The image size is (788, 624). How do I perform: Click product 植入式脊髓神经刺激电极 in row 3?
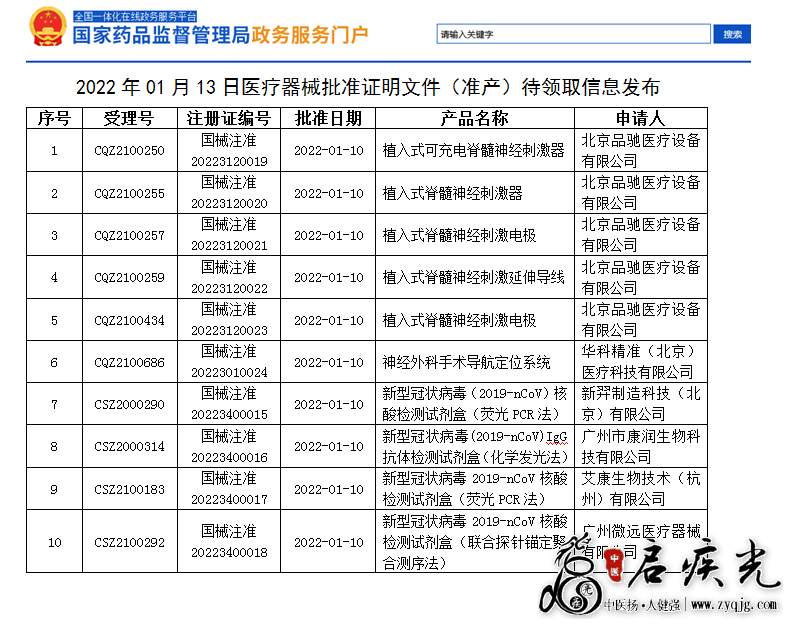point(459,236)
